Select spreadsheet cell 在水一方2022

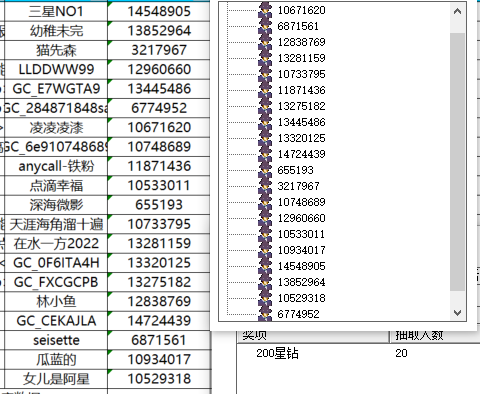pos(56,244)
